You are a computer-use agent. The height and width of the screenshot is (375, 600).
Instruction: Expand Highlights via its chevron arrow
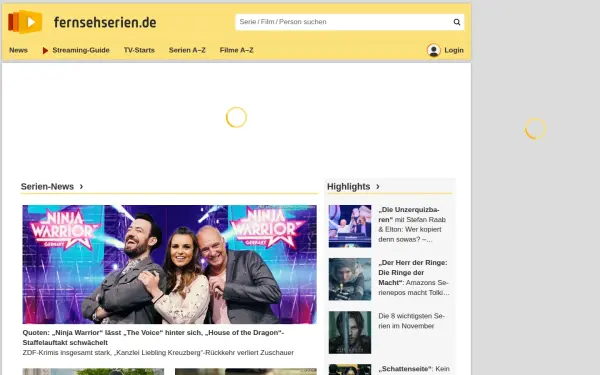378,186
